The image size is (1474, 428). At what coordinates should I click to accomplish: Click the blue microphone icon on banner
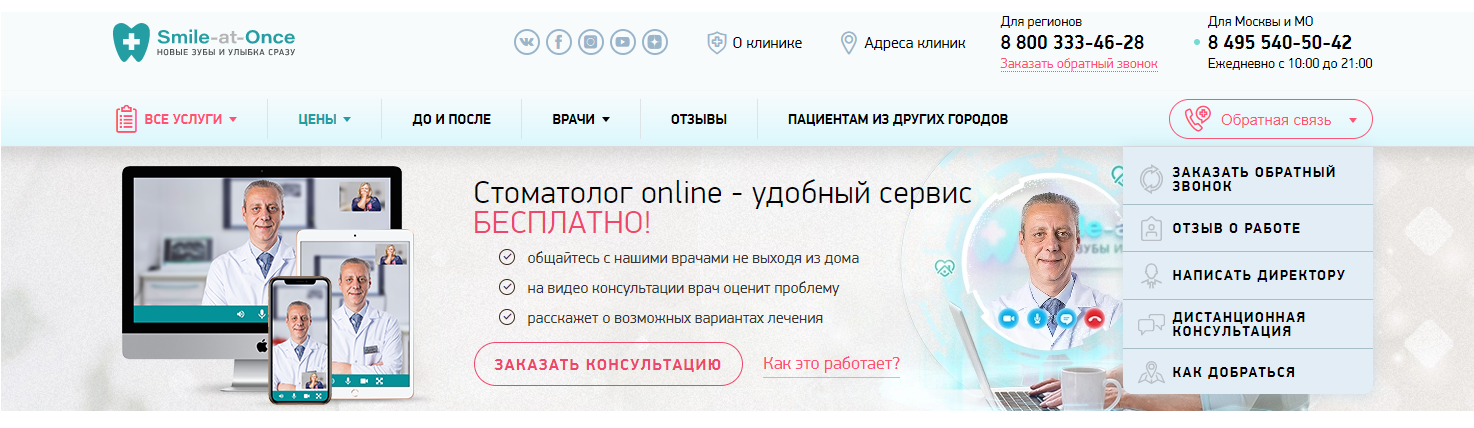(x=1039, y=318)
